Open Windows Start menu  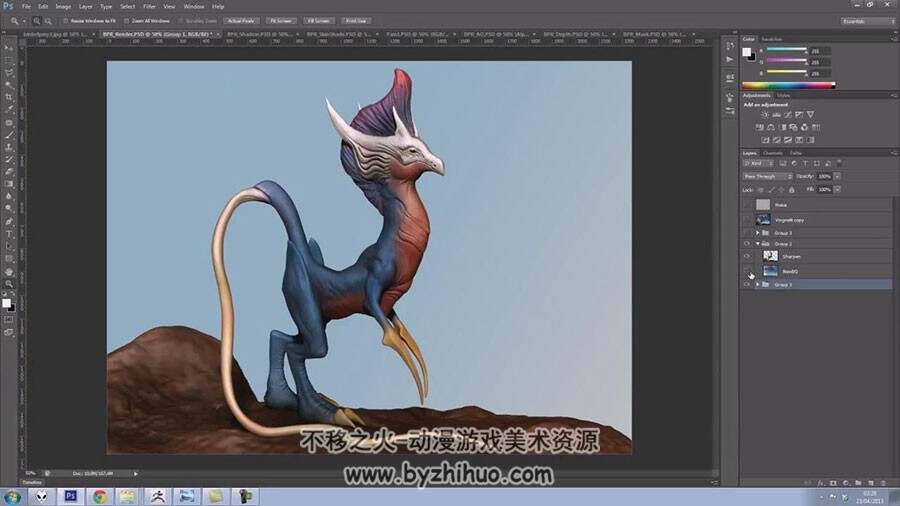point(12,497)
